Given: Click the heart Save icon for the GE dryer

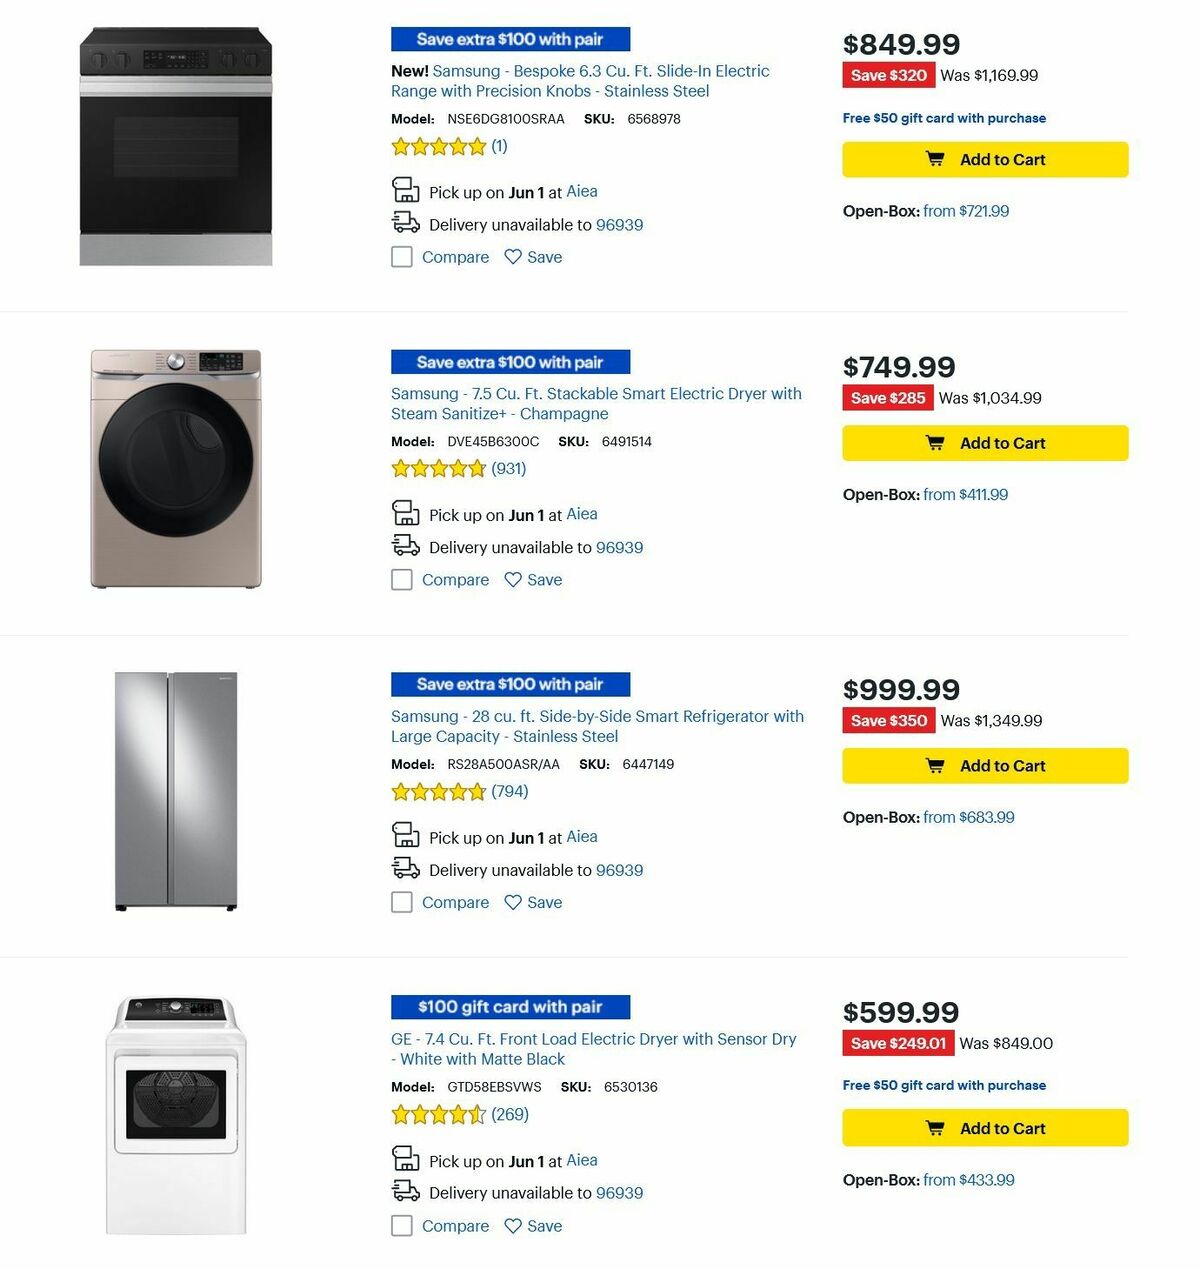Looking at the screenshot, I should (512, 1226).
